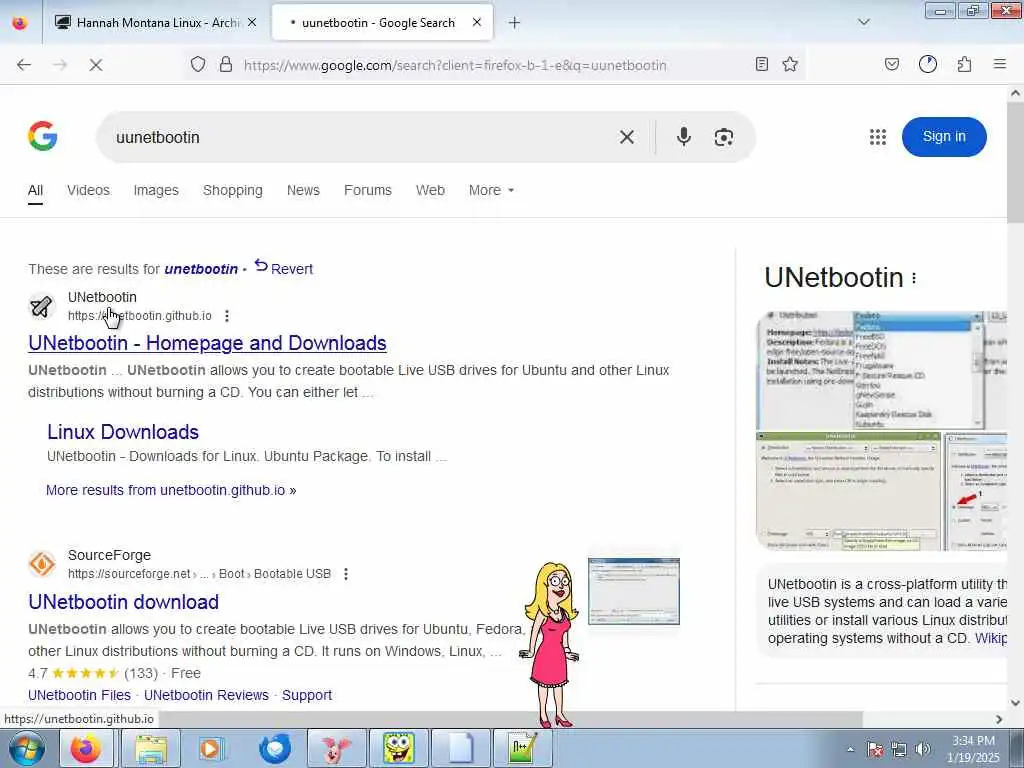Open the Pocket save icon

pos(892,64)
